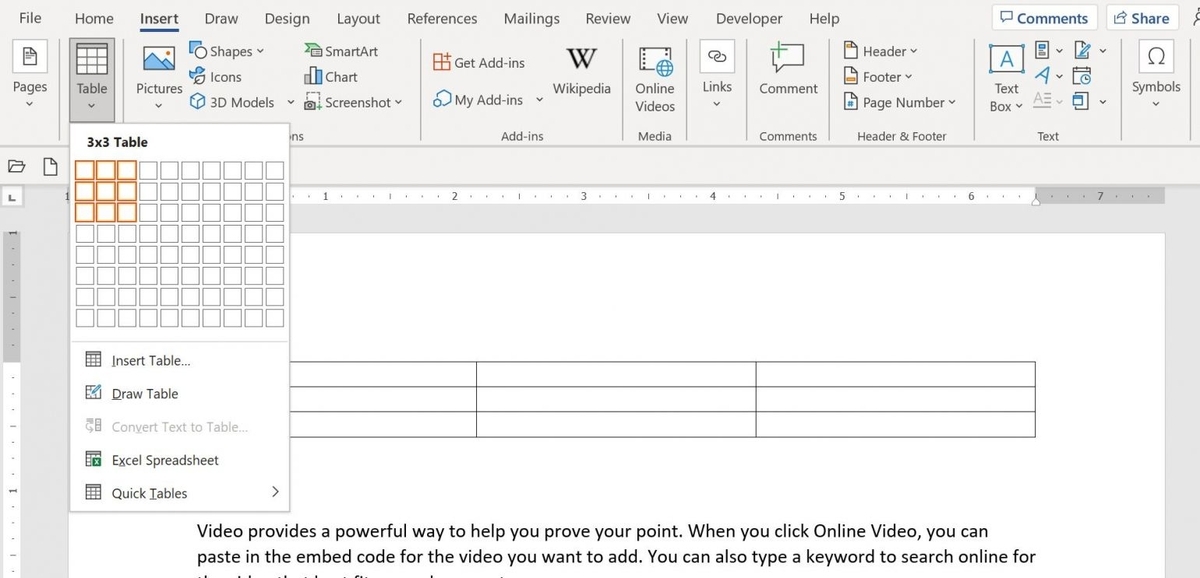Open the Developer tab

(x=749, y=17)
